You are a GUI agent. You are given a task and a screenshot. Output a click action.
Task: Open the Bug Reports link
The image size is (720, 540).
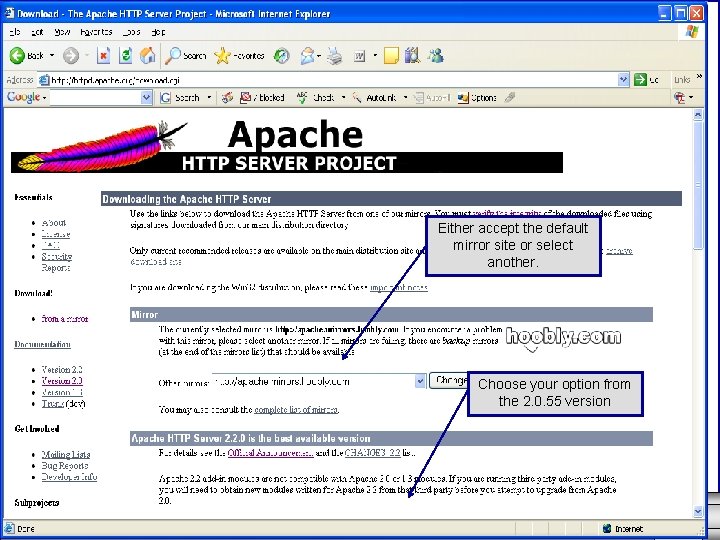tap(65, 466)
